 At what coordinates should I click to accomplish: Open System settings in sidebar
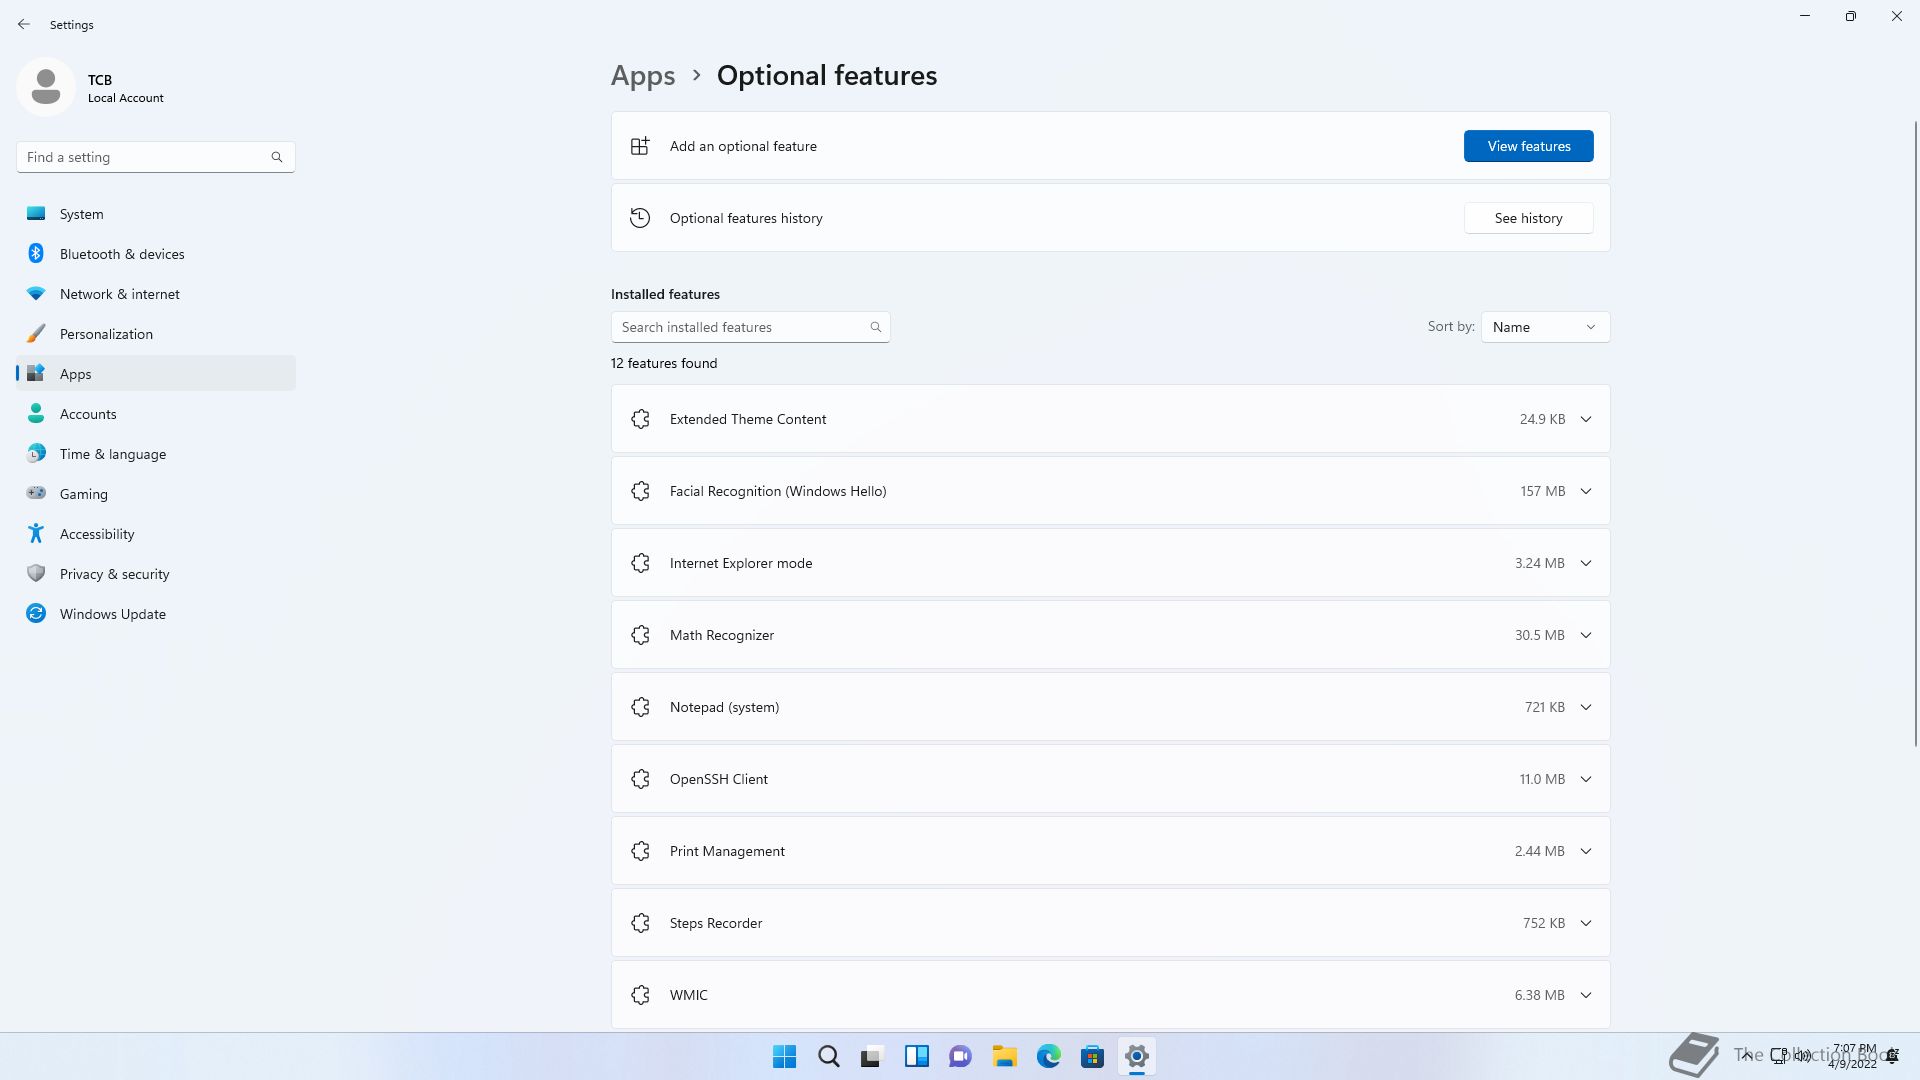tap(156, 214)
